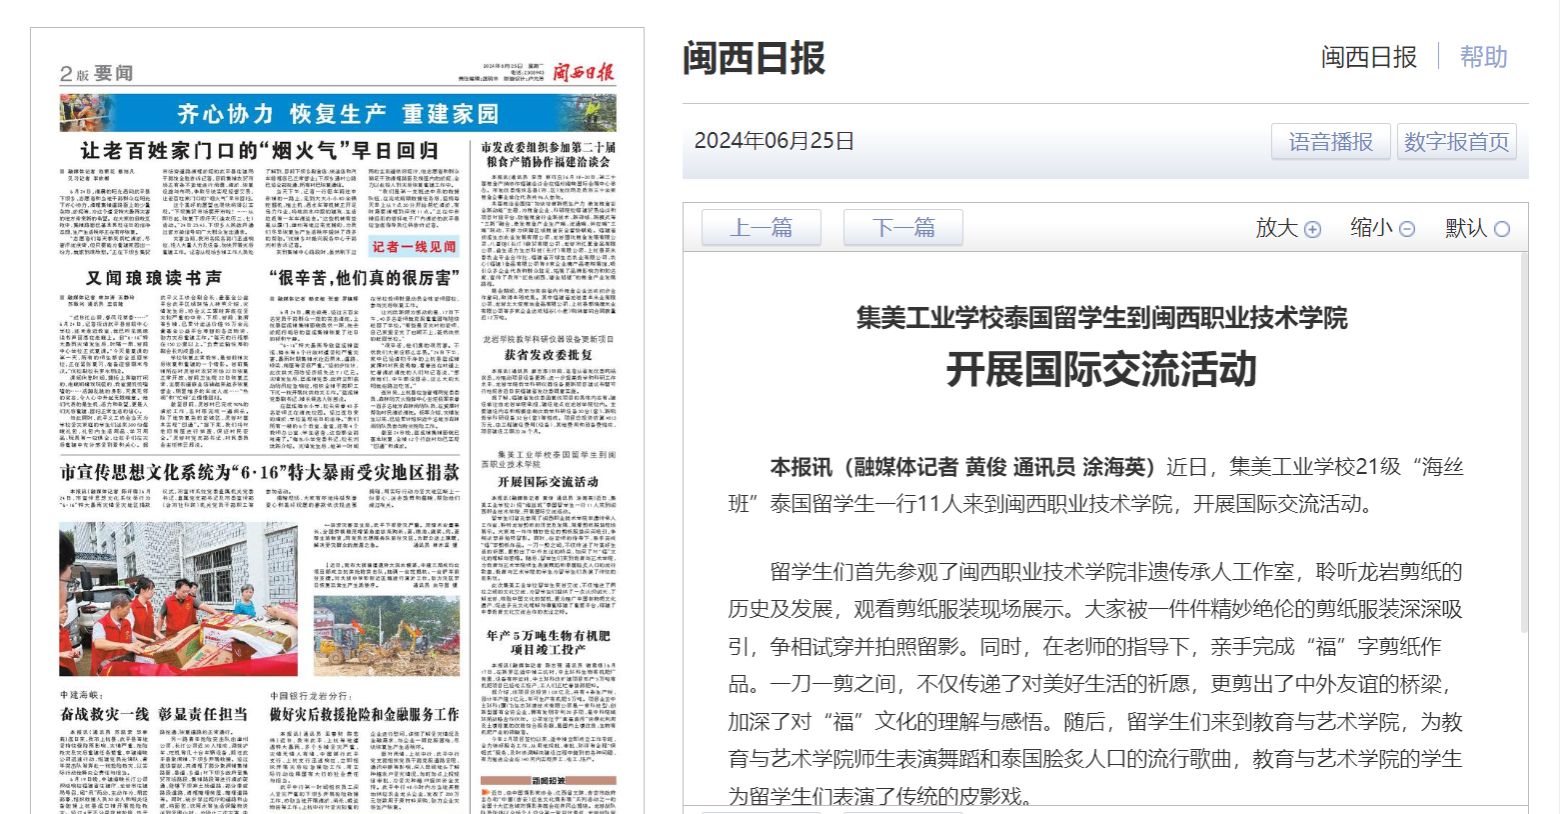
Task: Open the flood donation headline 市宣传思想文化系统
Action: pyautogui.click(x=259, y=472)
